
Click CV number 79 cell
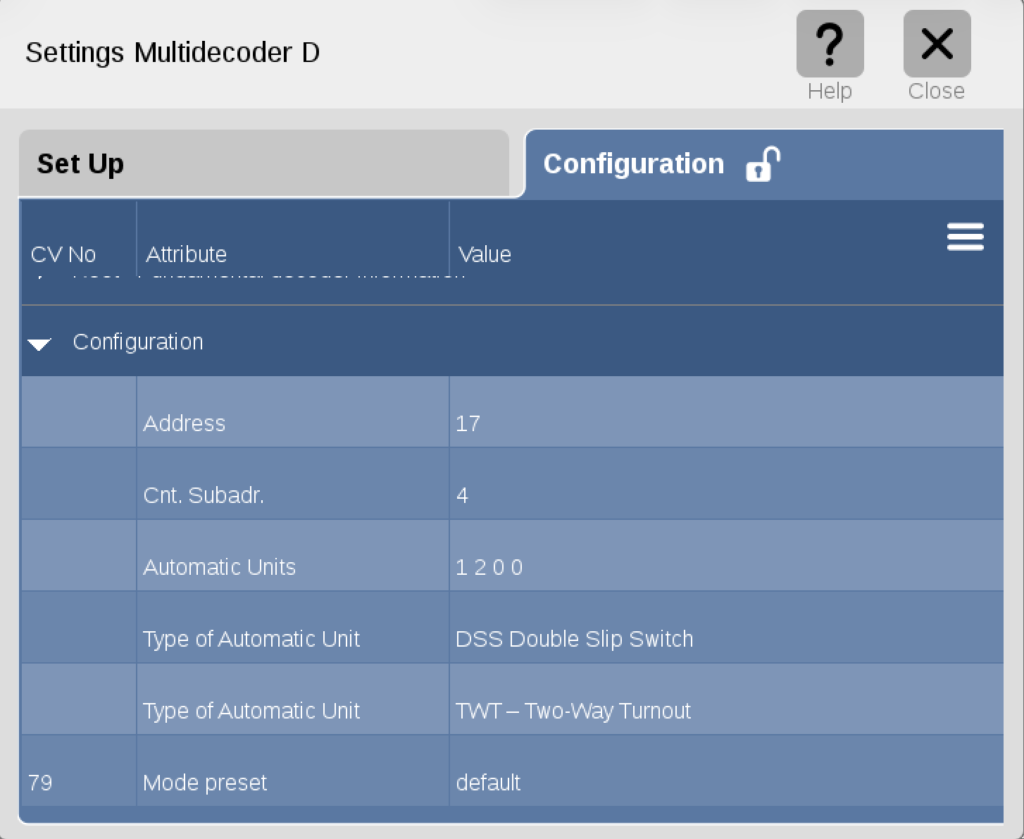pos(41,782)
